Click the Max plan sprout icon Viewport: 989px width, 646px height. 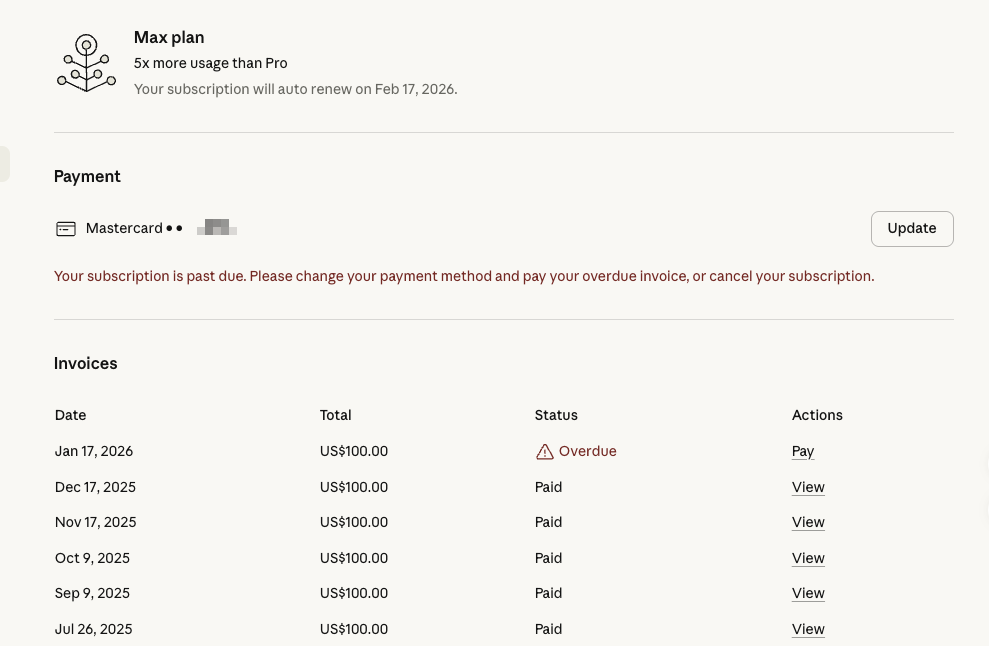86,63
